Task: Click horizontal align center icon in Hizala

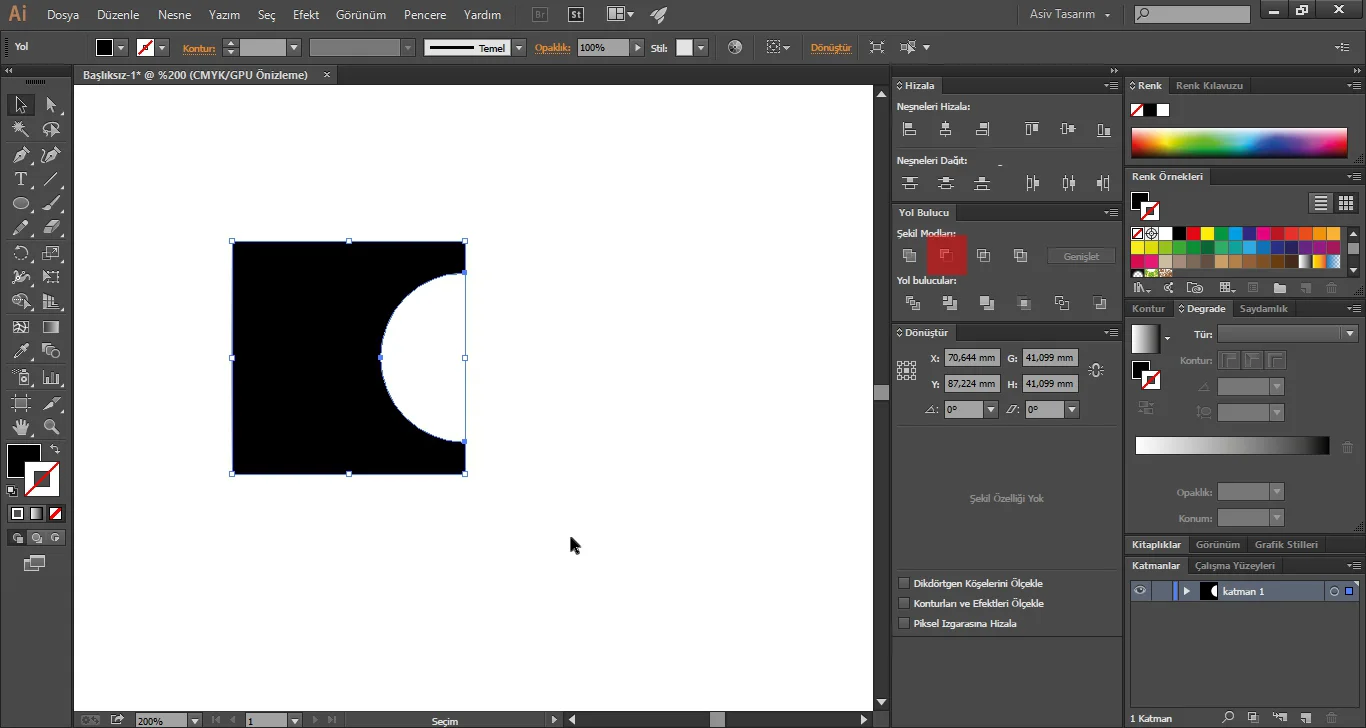Action: (x=945, y=129)
